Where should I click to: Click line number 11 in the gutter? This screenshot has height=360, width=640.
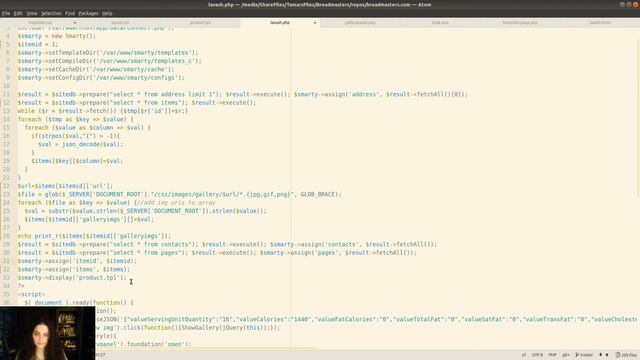pyautogui.click(x=7, y=94)
